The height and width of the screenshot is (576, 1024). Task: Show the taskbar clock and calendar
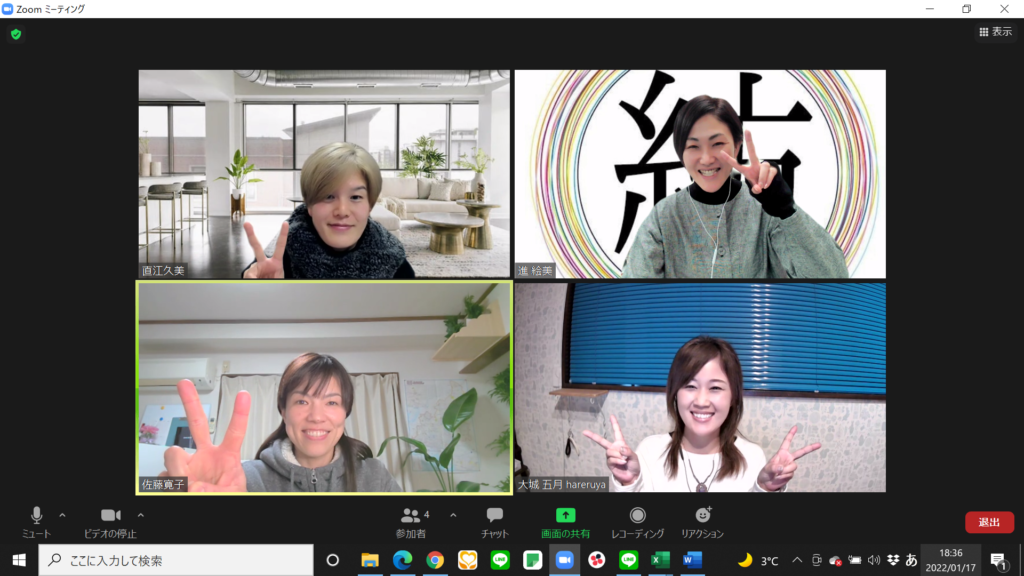950,560
